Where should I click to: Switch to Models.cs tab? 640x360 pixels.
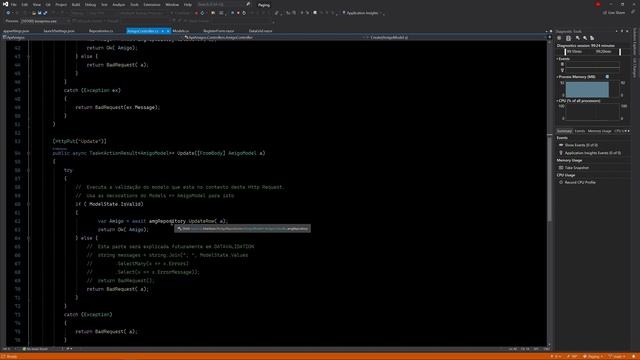click(180, 31)
